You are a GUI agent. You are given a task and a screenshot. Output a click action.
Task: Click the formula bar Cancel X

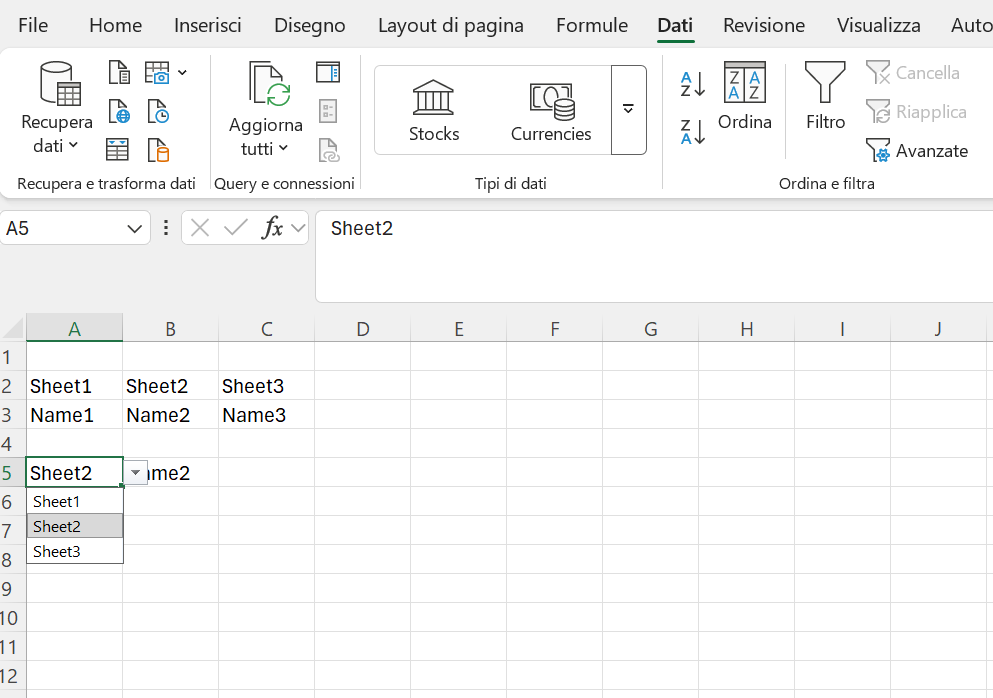coord(200,228)
